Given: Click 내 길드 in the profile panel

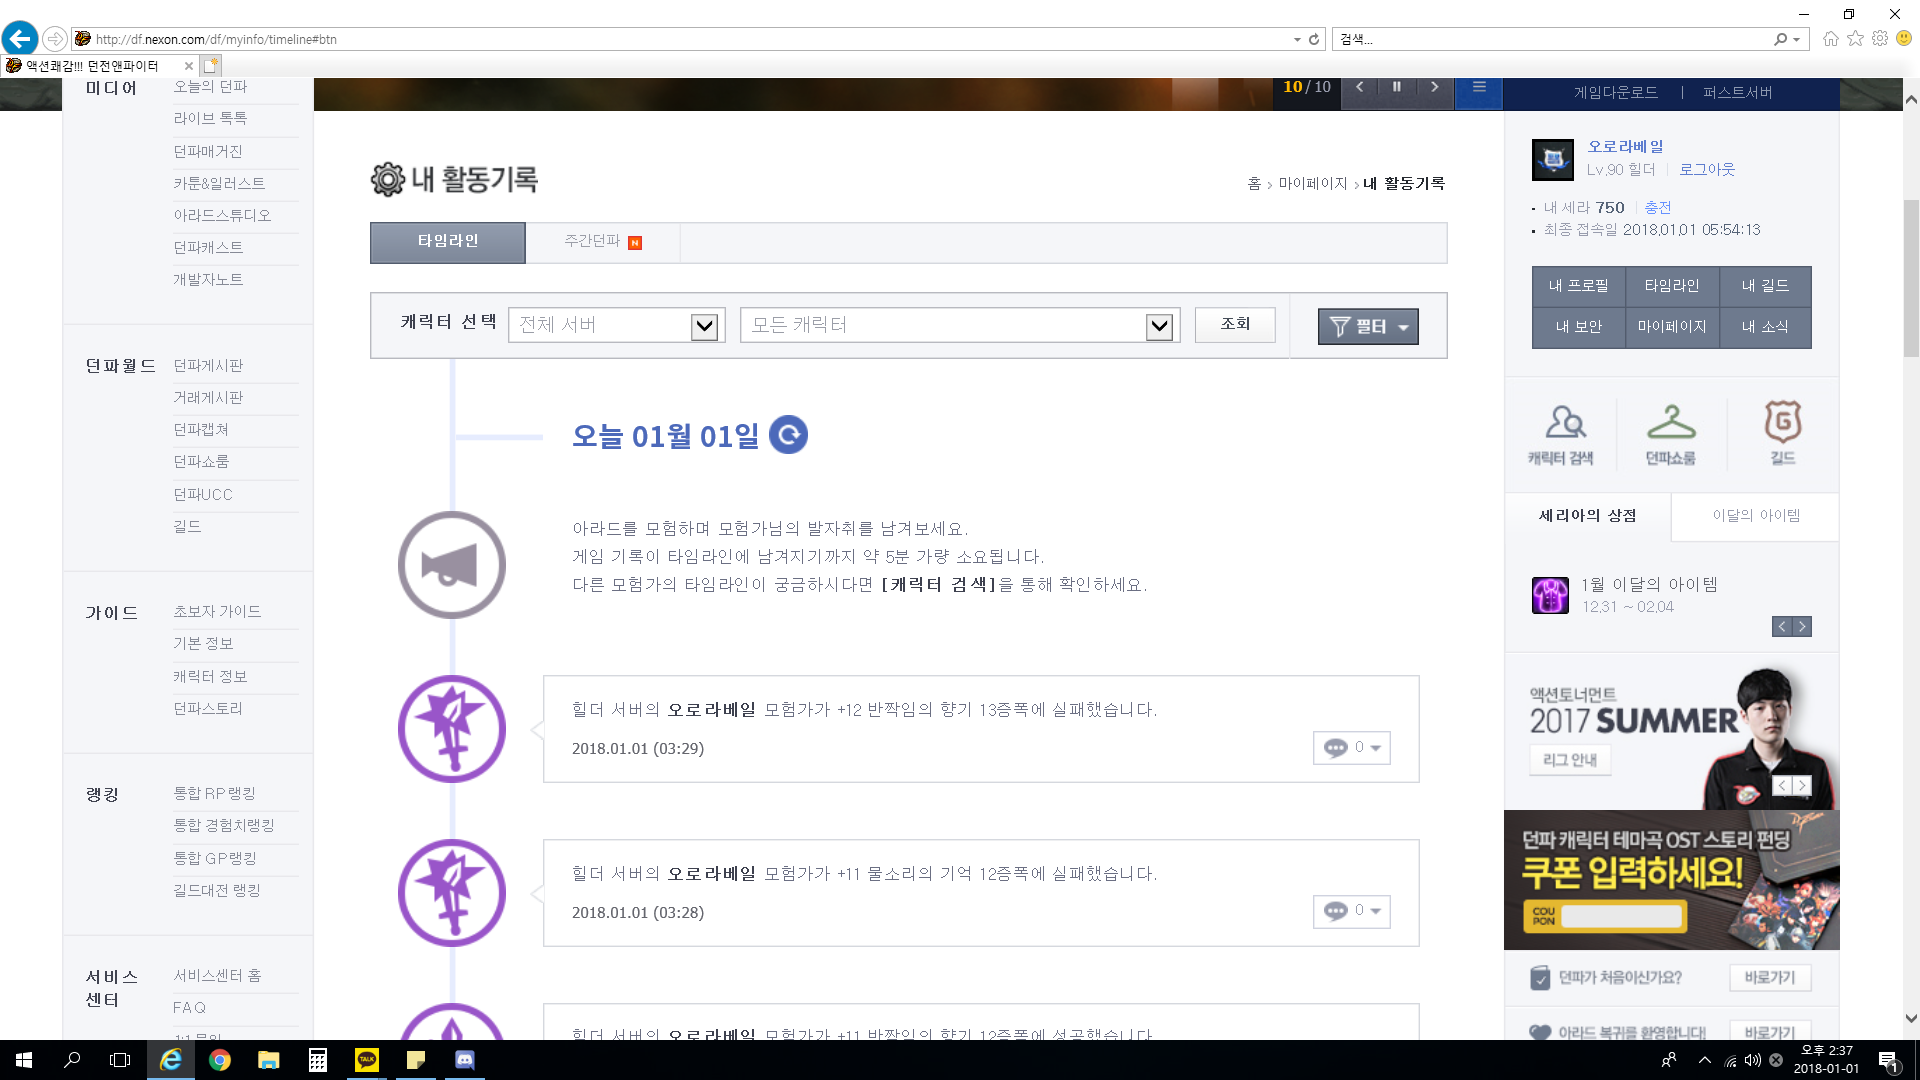Looking at the screenshot, I should click(x=1765, y=286).
